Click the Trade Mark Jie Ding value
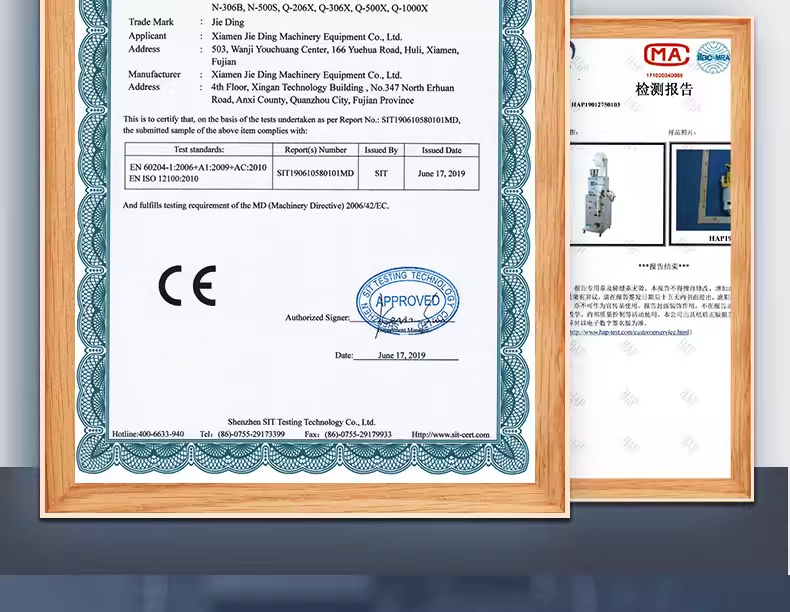 [229, 22]
